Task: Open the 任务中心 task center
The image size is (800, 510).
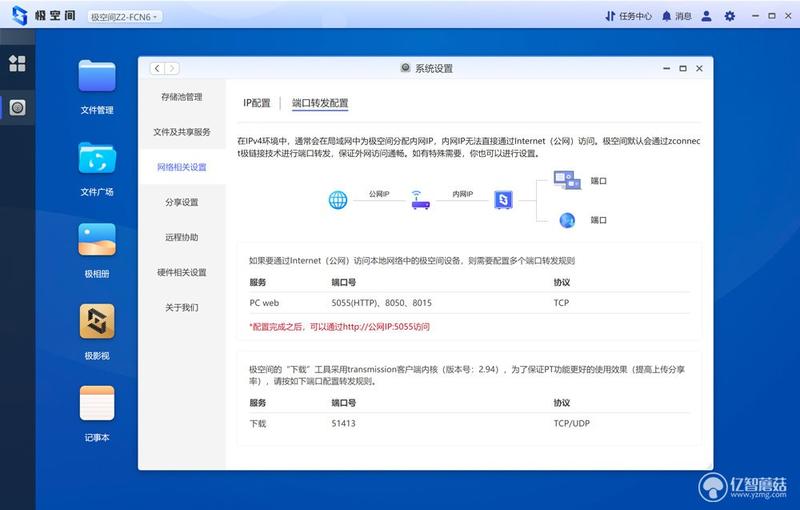Action: 628,16
